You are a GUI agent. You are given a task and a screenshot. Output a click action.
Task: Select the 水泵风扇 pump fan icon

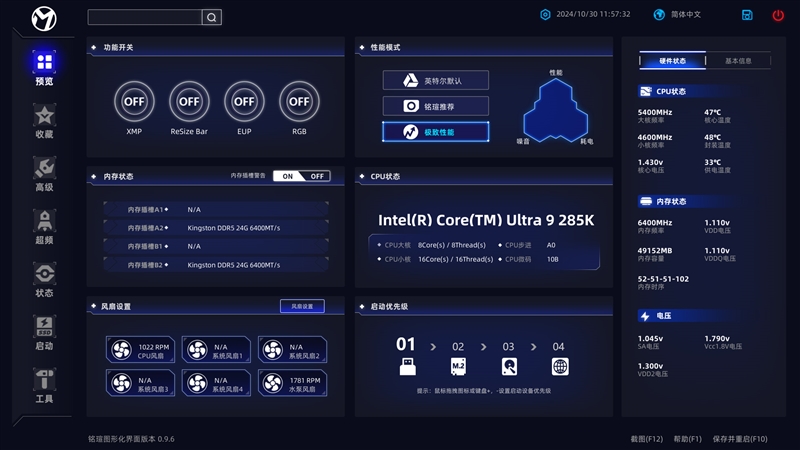(273, 384)
